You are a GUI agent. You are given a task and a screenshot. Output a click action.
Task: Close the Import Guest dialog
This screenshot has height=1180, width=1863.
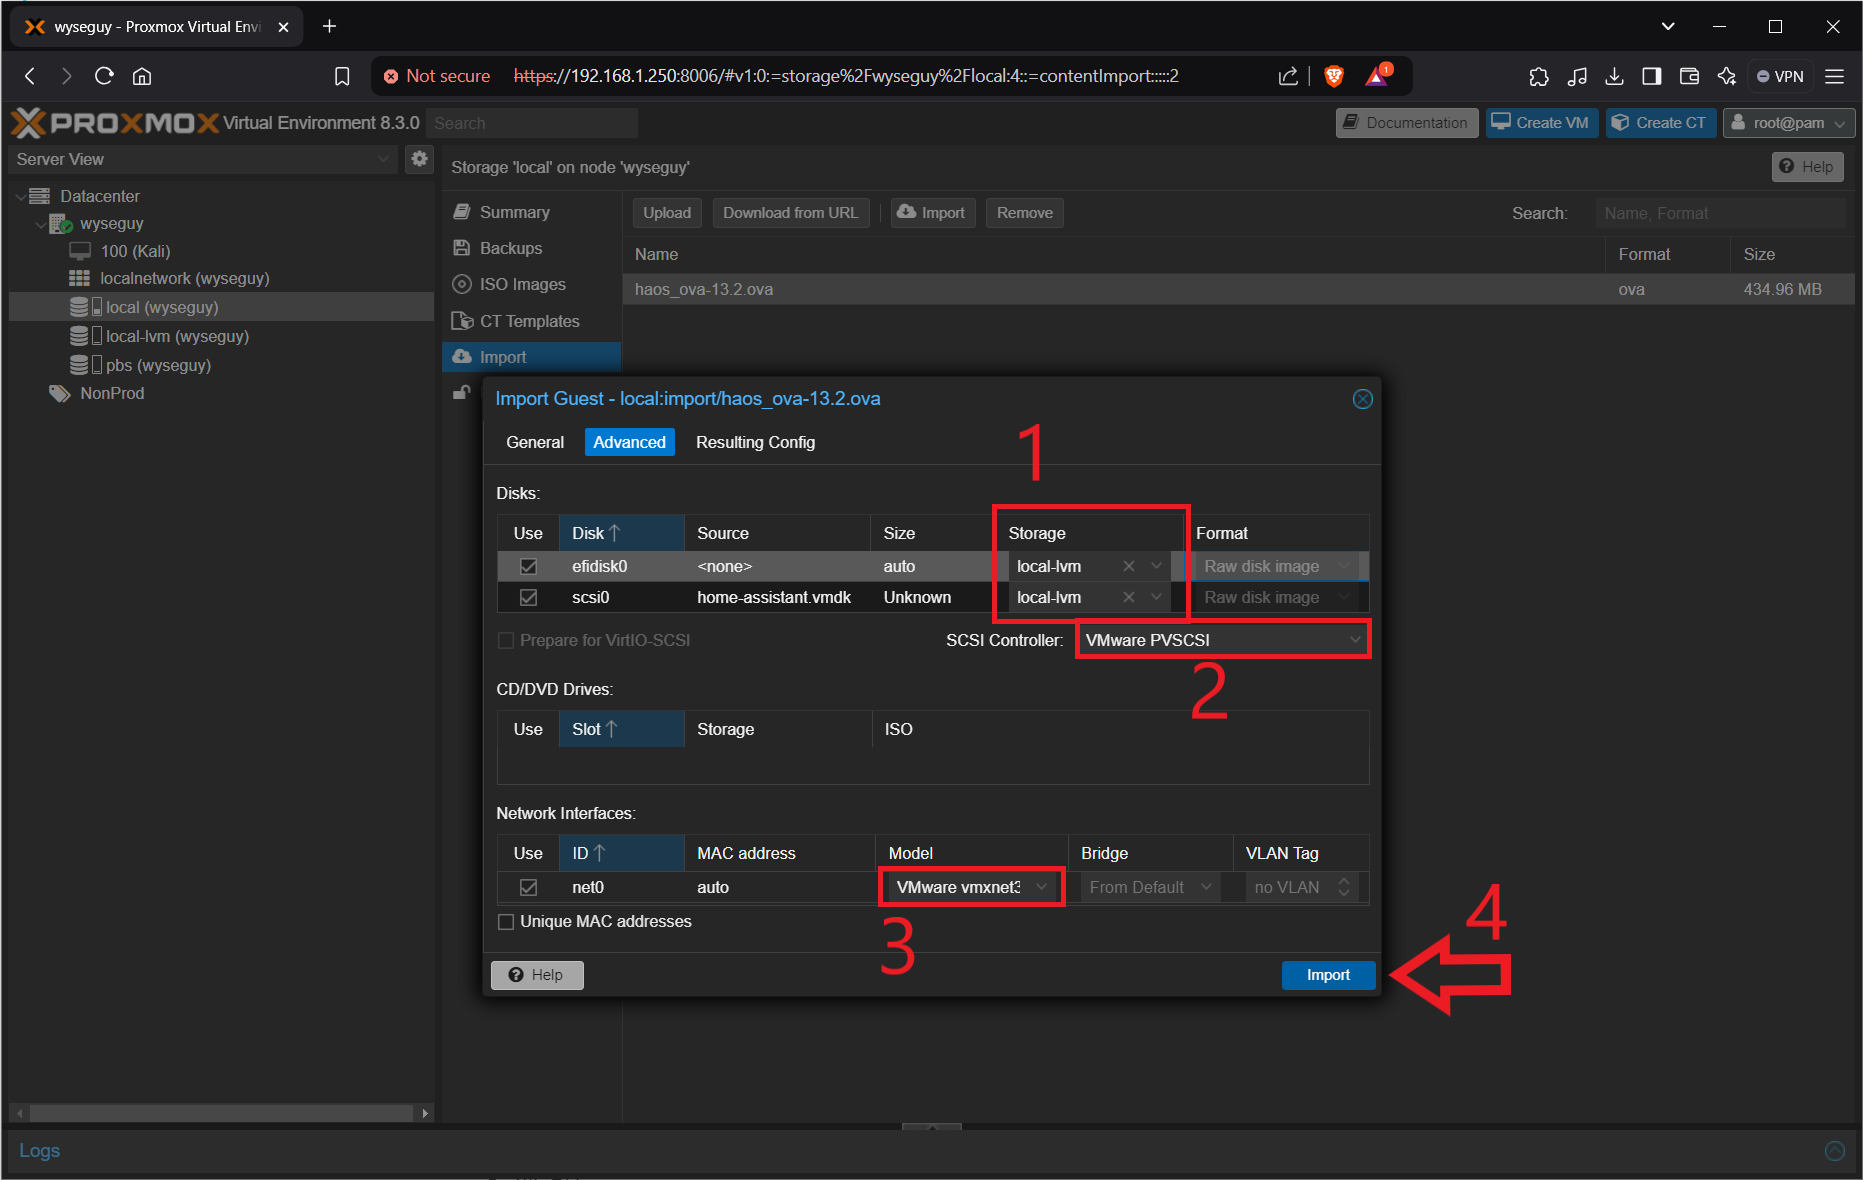pyautogui.click(x=1362, y=399)
